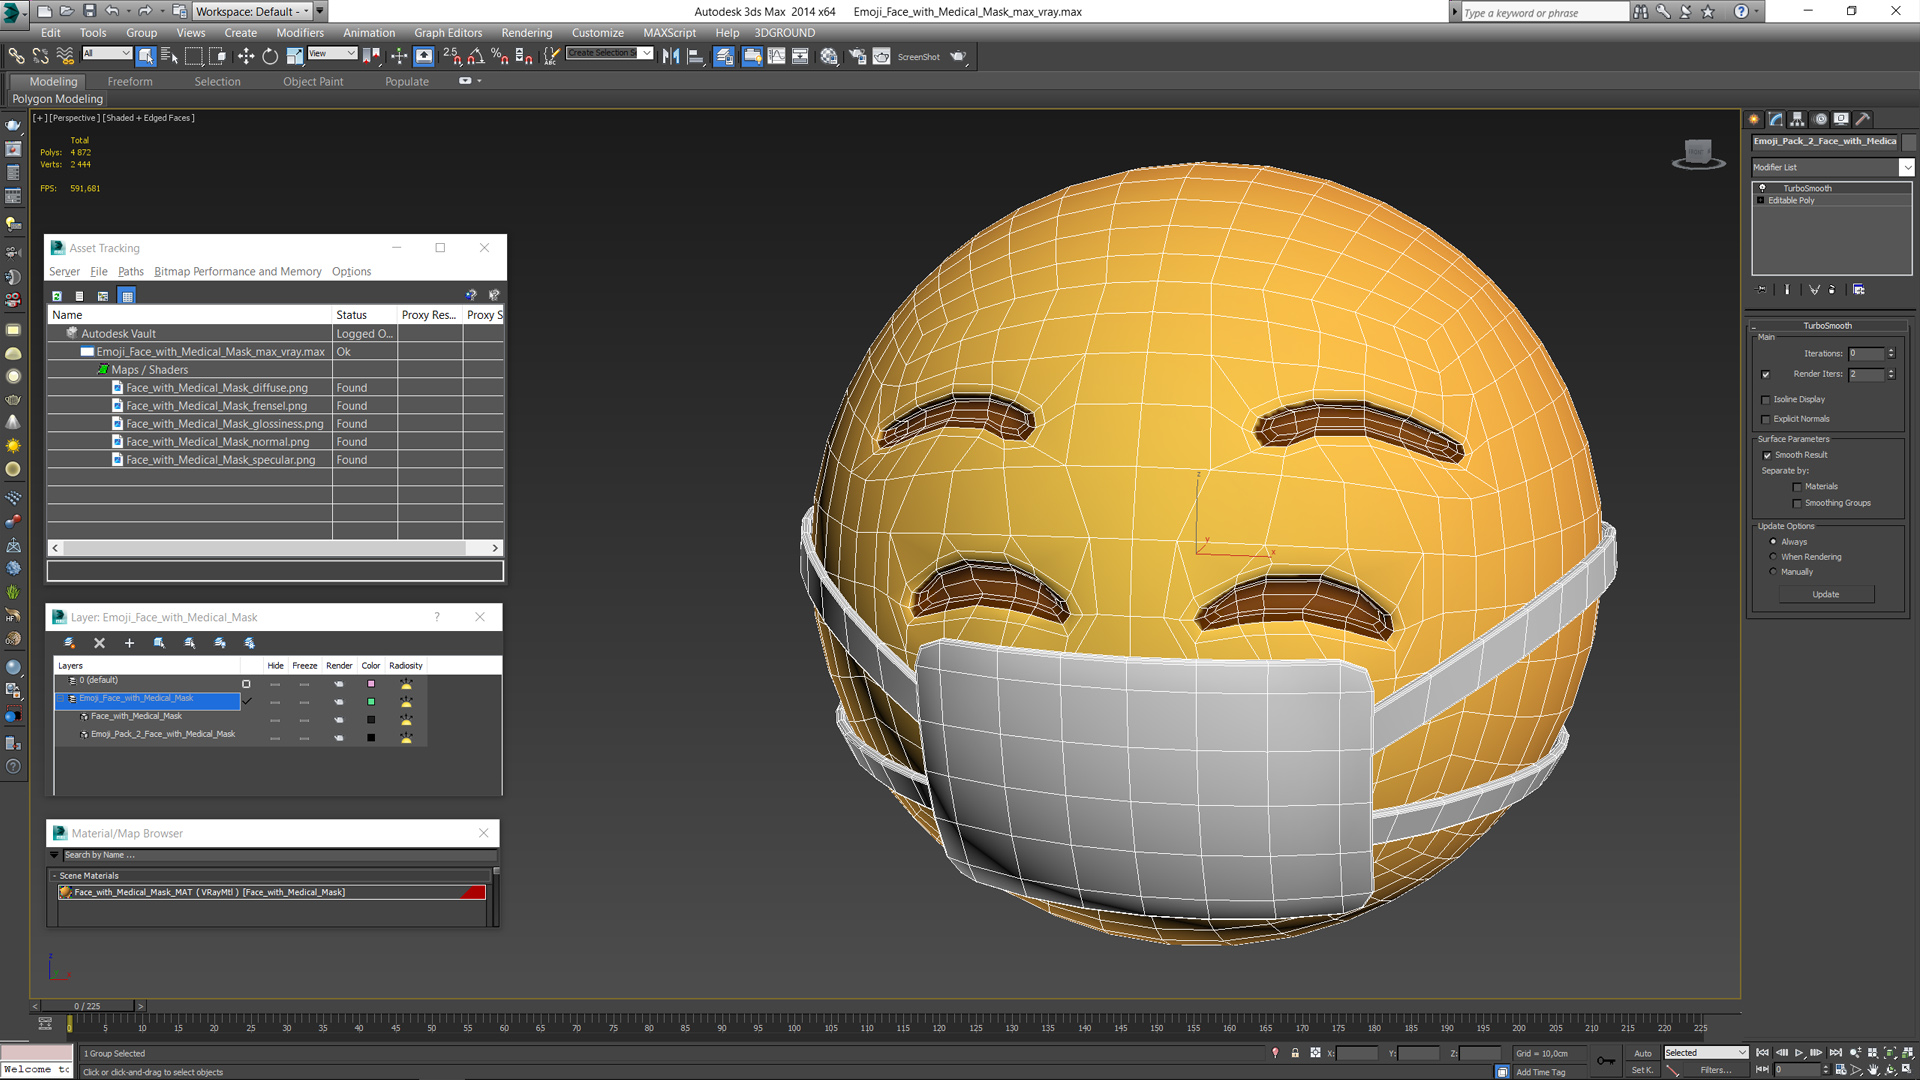
Task: Open Paths menu in Asset Tracking
Action: 131,272
